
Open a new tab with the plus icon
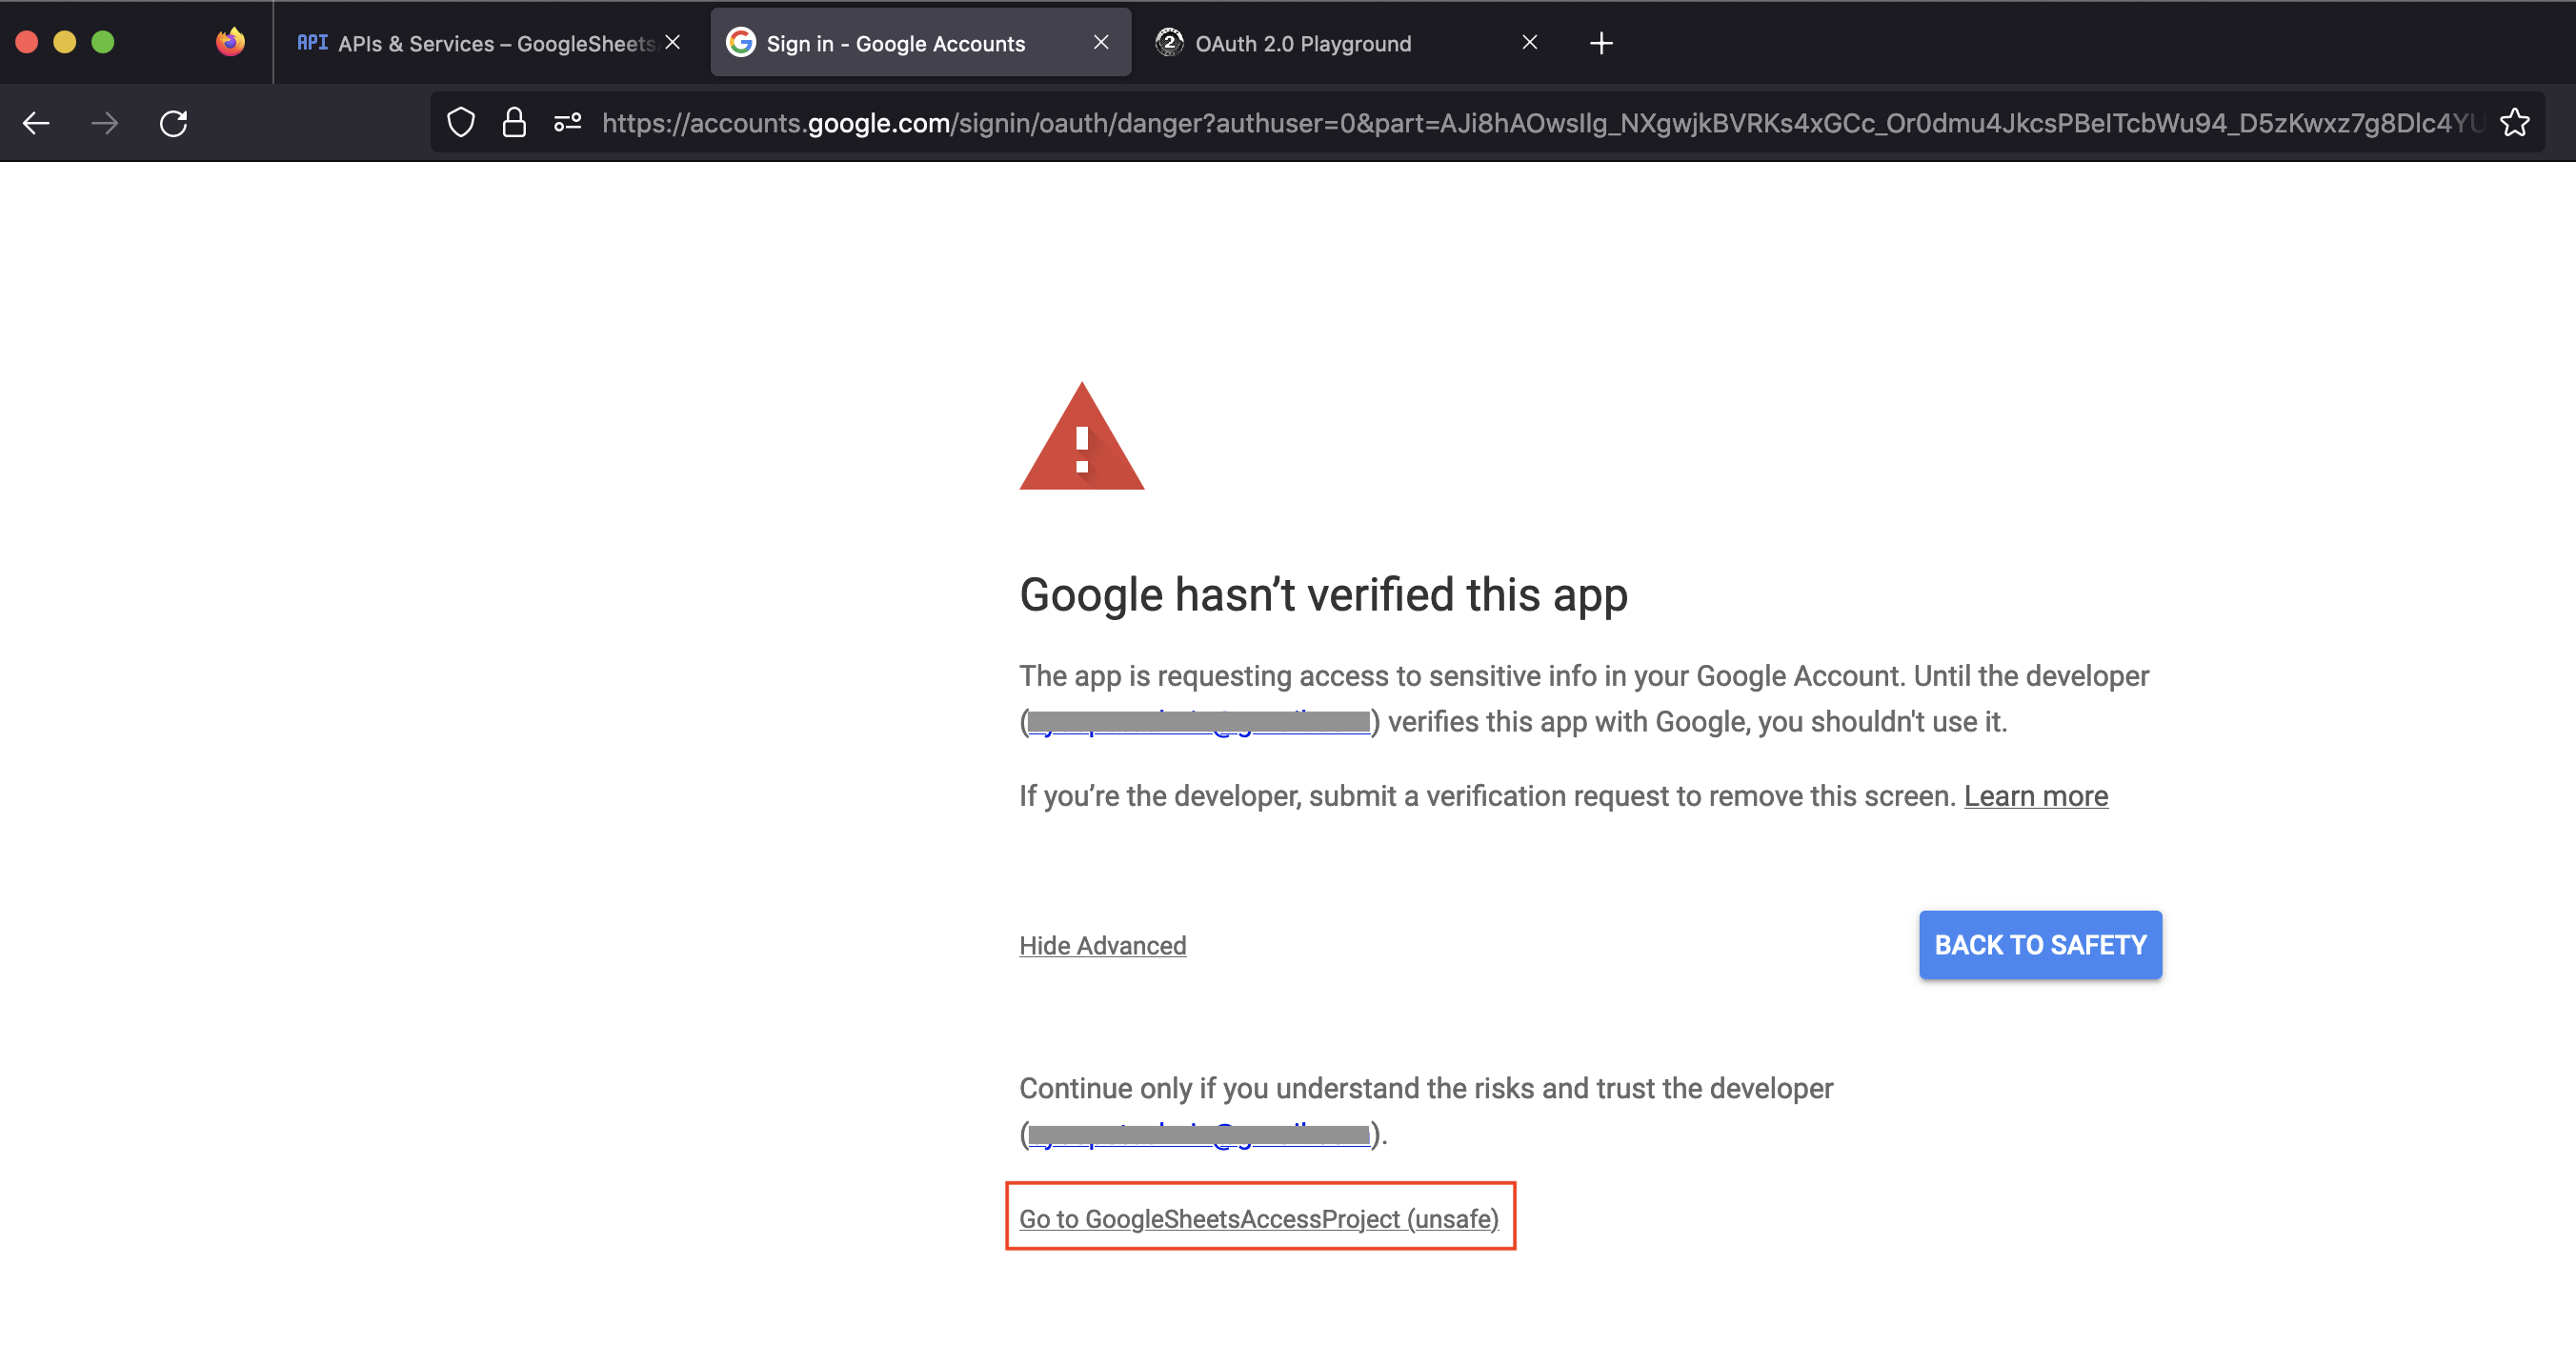pos(1600,43)
